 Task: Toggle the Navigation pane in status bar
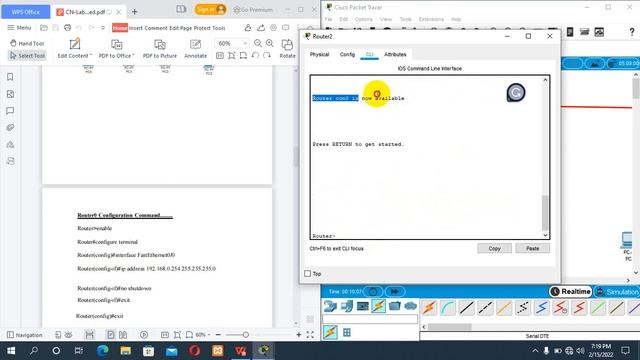point(25,335)
